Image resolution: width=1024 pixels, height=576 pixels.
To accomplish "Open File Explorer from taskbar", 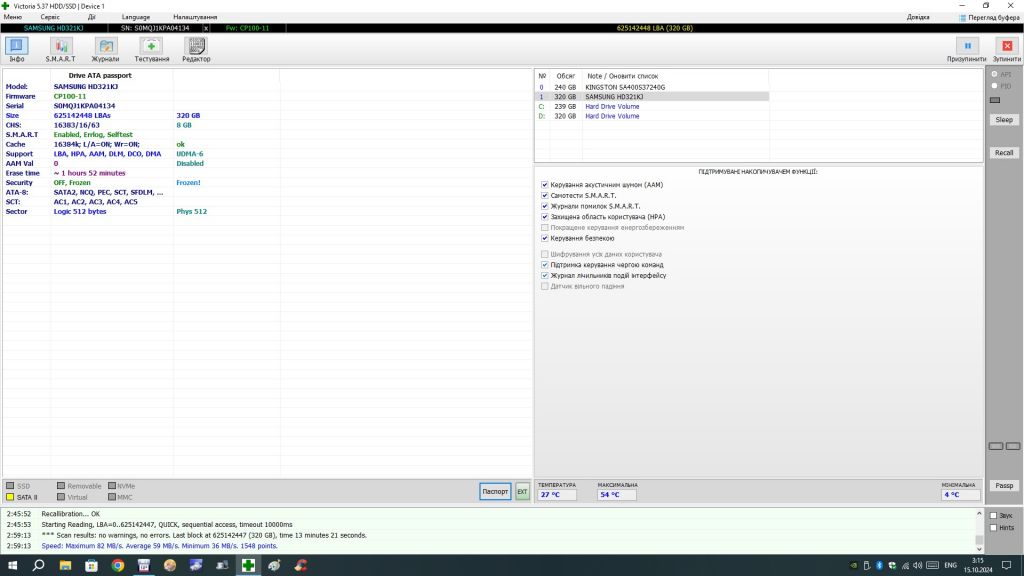I will (x=65, y=566).
